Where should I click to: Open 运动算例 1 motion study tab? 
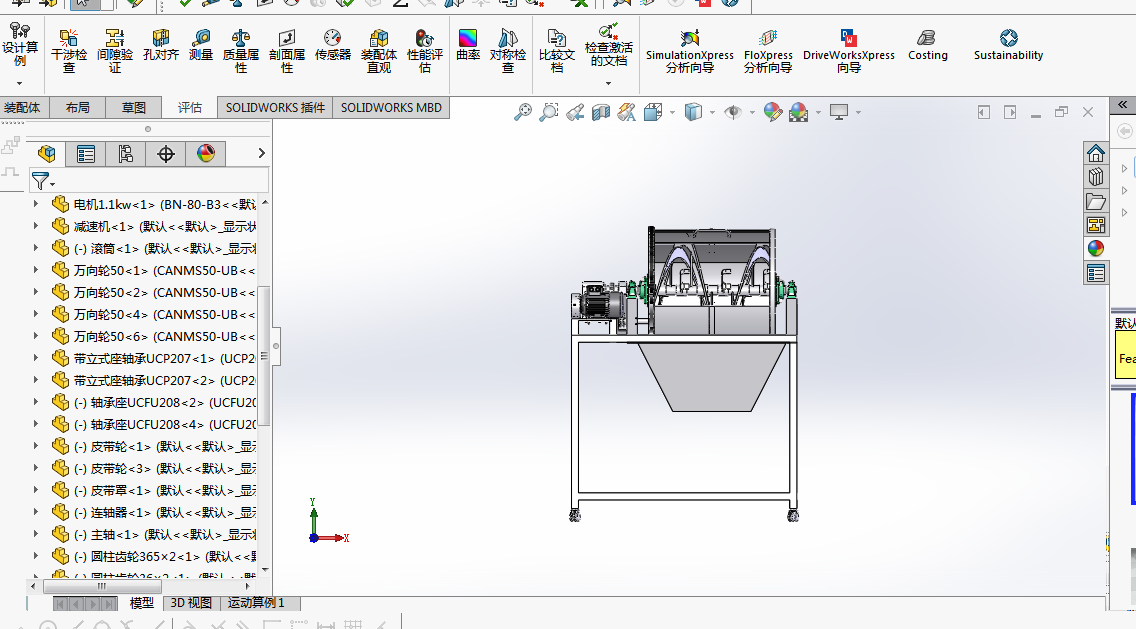pyautogui.click(x=256, y=603)
